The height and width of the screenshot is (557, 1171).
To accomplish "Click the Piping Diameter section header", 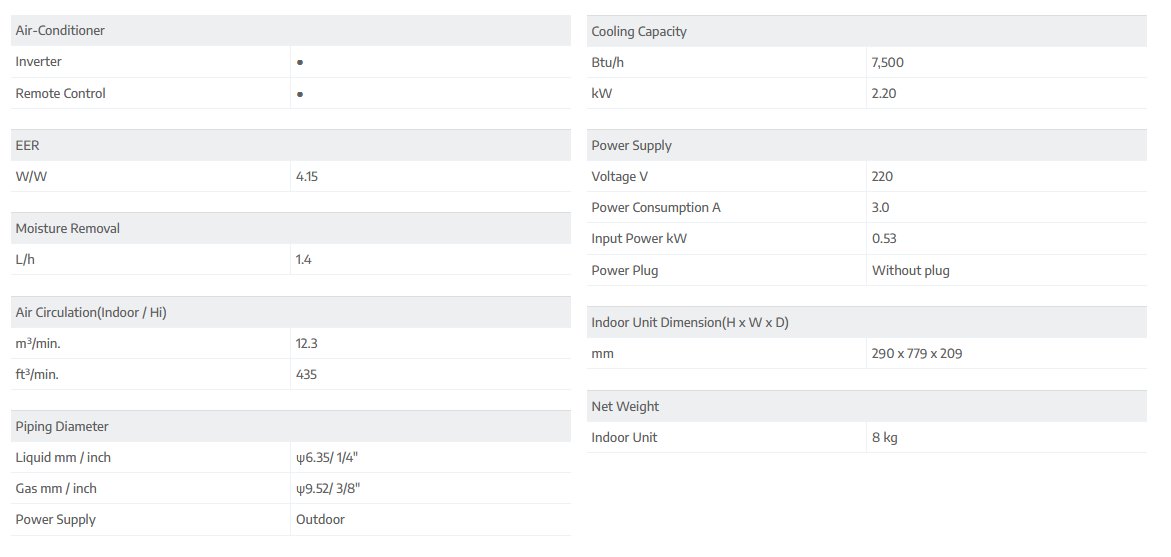I will click(x=62, y=427).
